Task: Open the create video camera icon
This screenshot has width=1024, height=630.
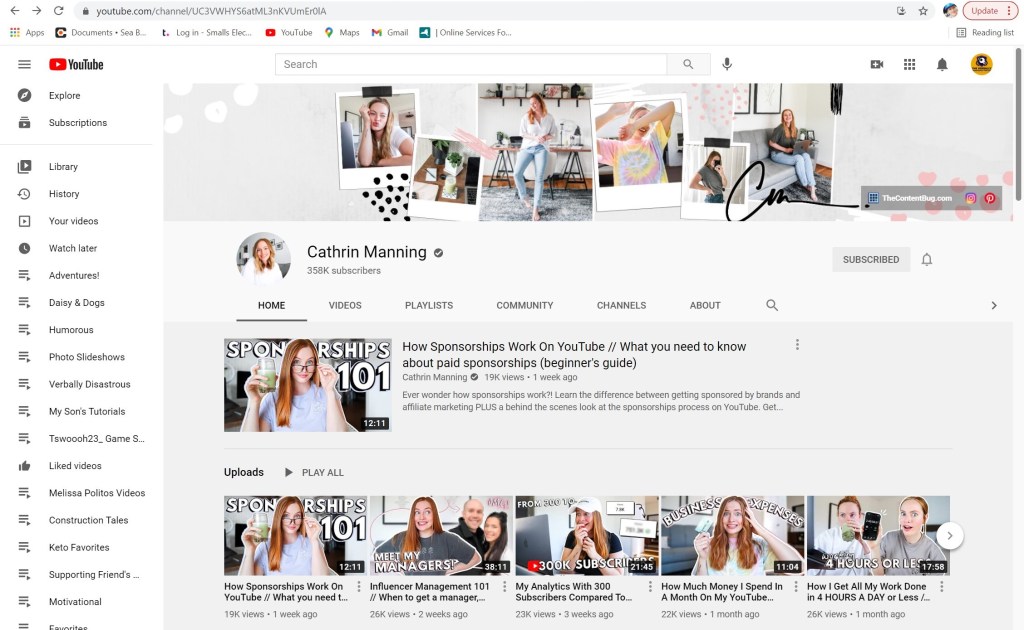Action: click(877, 64)
